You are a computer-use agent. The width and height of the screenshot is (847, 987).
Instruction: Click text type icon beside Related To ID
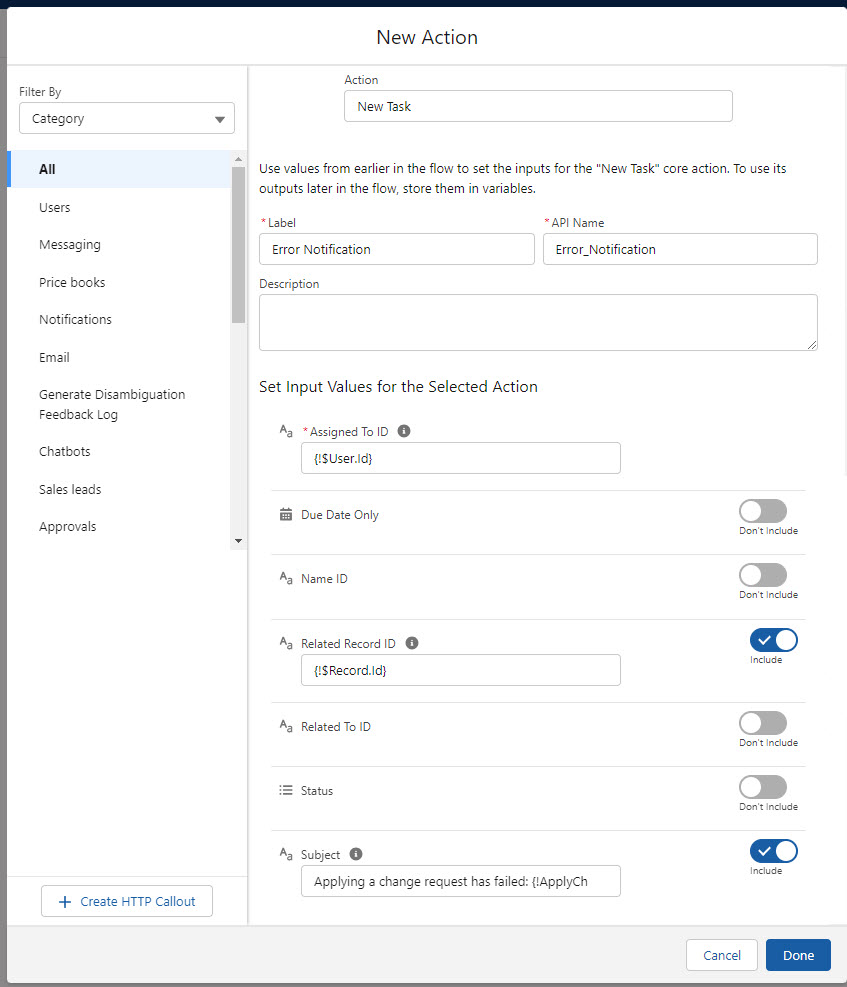tap(286, 727)
